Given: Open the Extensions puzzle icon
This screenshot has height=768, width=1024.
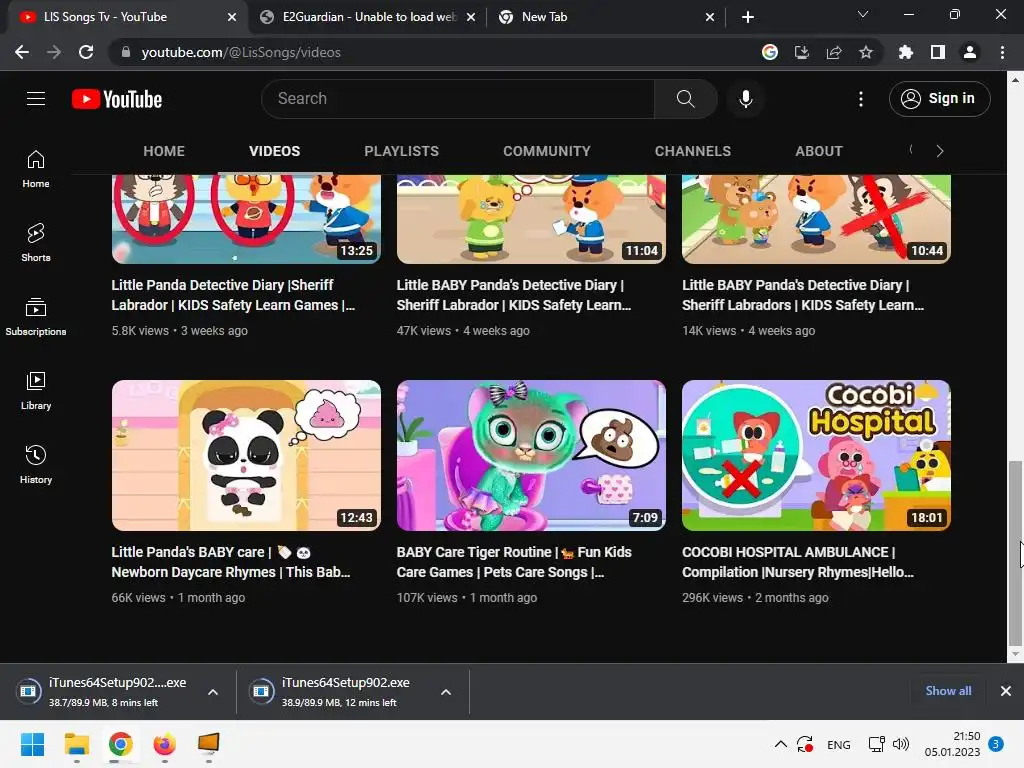Looking at the screenshot, I should point(906,52).
